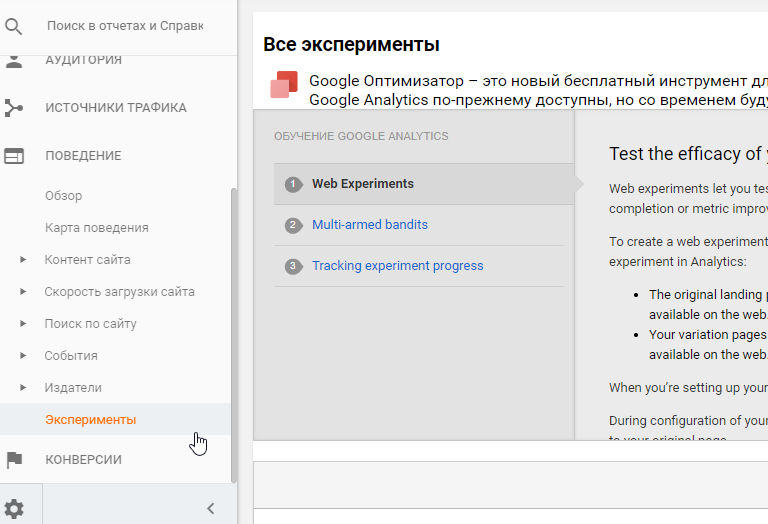Expand Контент сайта submenu arrow
The image size is (768, 524).
coord(23,260)
